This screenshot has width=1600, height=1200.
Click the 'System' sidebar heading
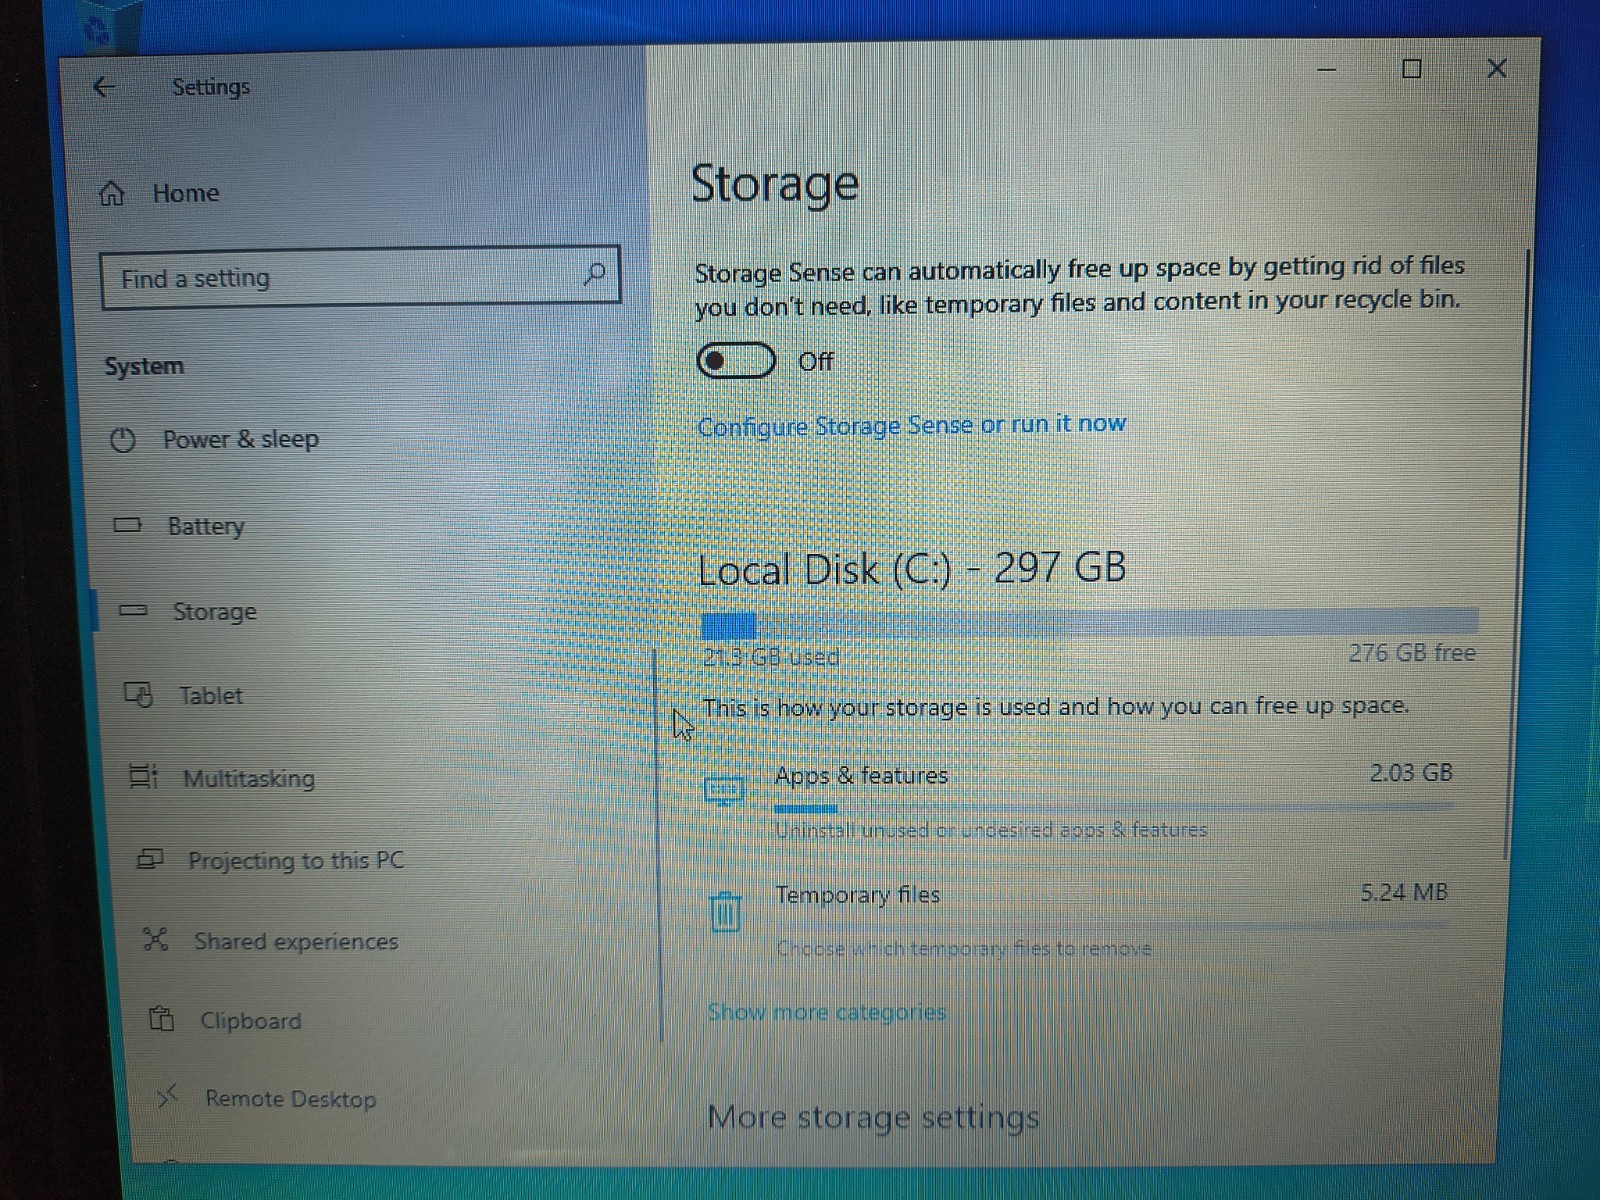(x=144, y=366)
